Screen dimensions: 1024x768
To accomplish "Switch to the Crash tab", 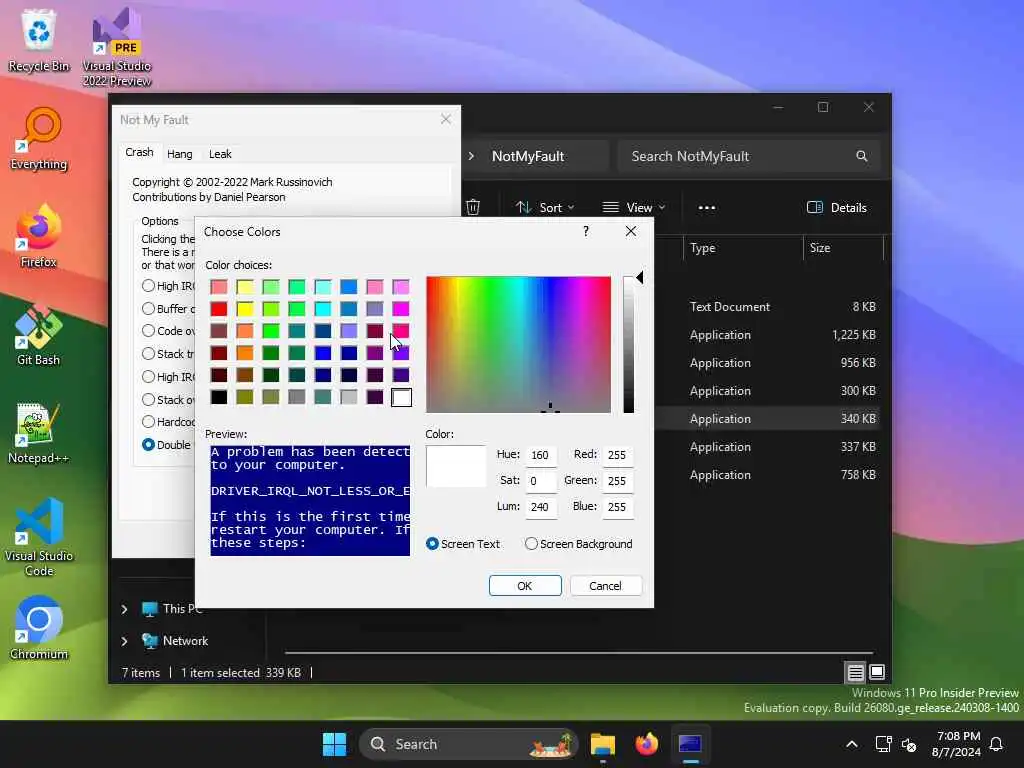I will point(139,152).
